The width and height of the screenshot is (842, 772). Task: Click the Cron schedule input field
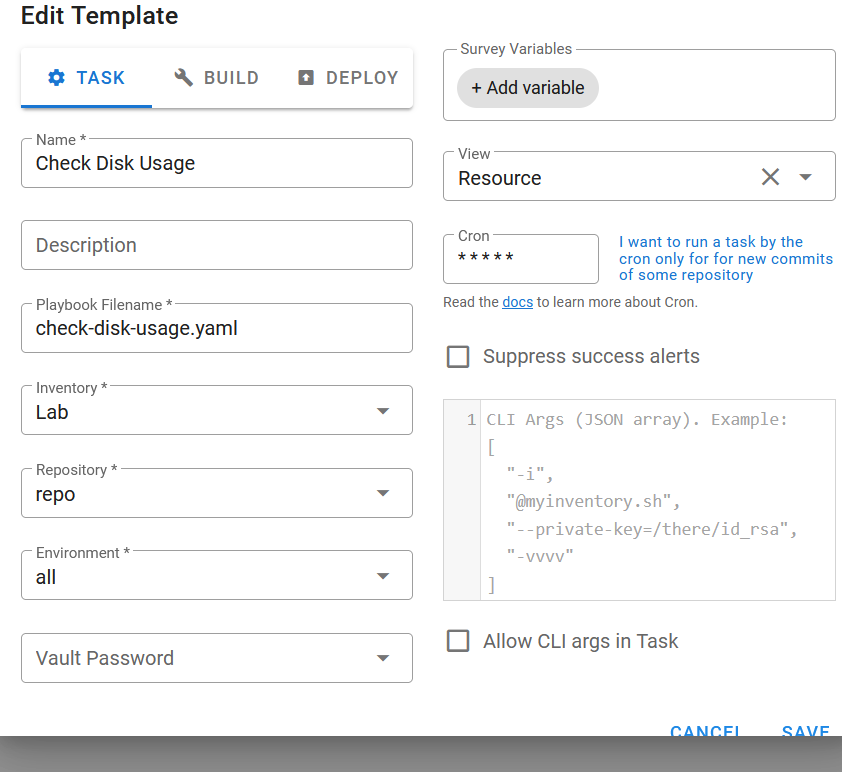521,258
